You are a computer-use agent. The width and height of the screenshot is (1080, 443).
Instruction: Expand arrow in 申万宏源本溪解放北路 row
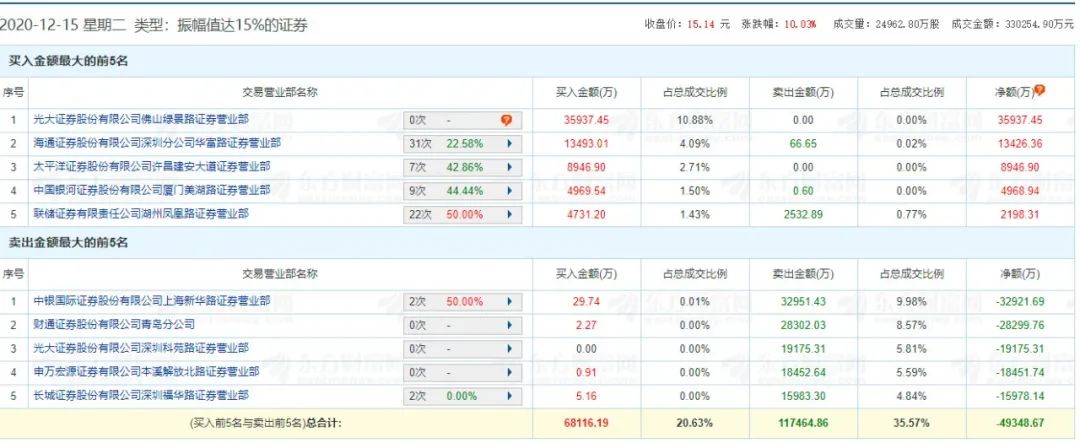click(510, 372)
